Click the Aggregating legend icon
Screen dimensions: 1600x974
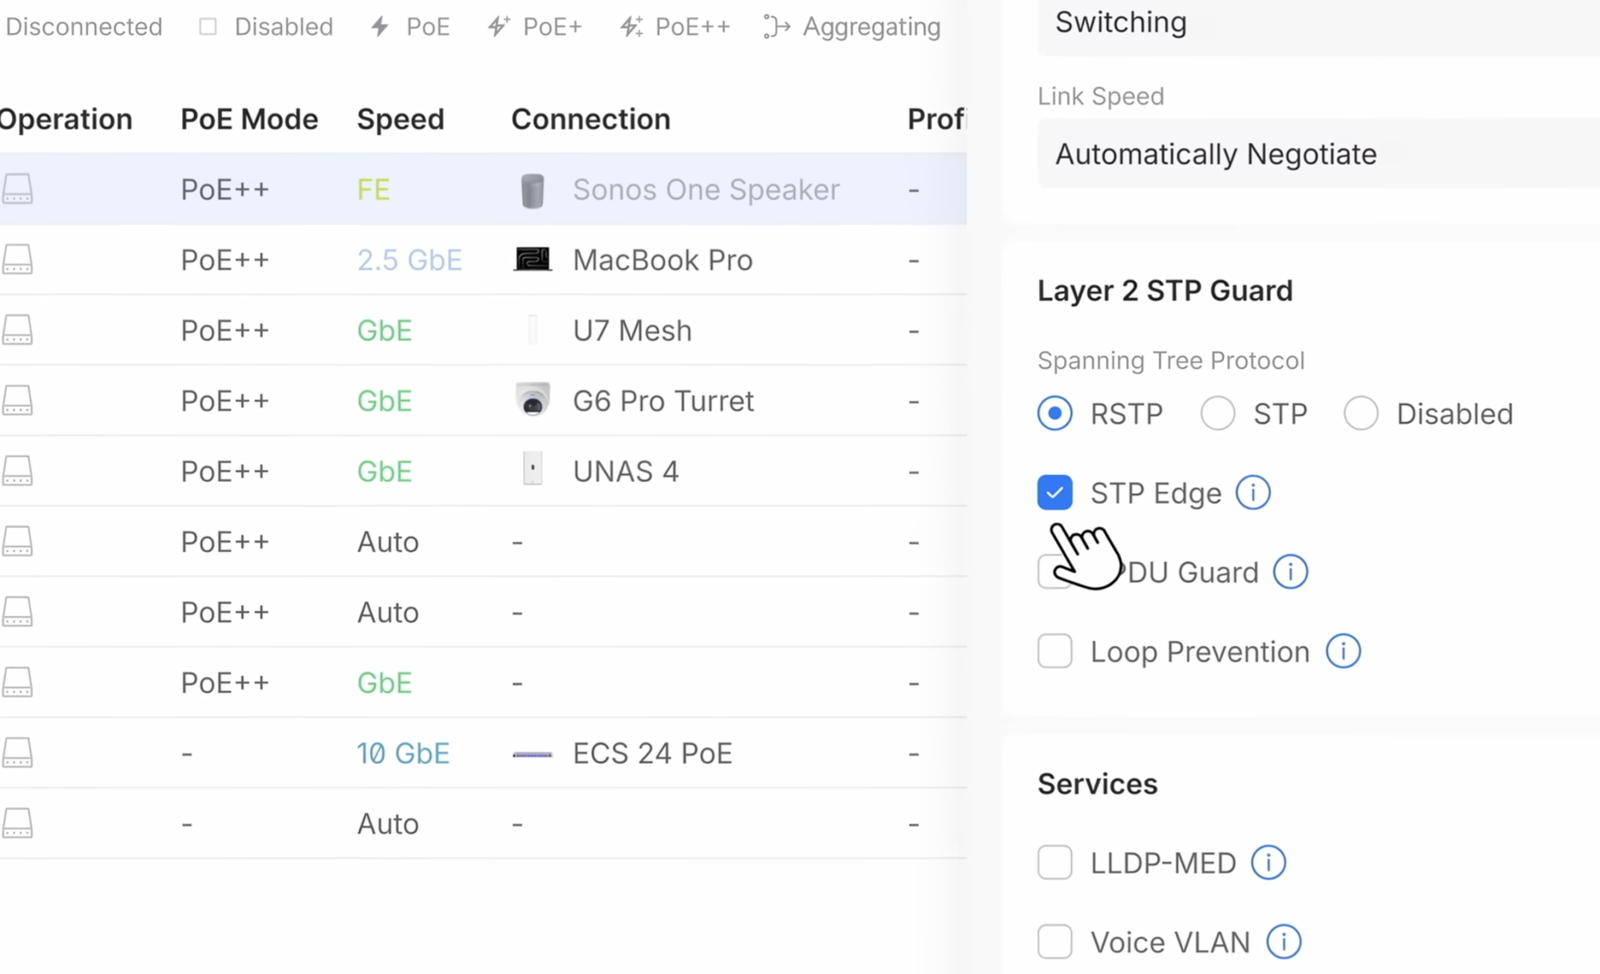tap(775, 26)
